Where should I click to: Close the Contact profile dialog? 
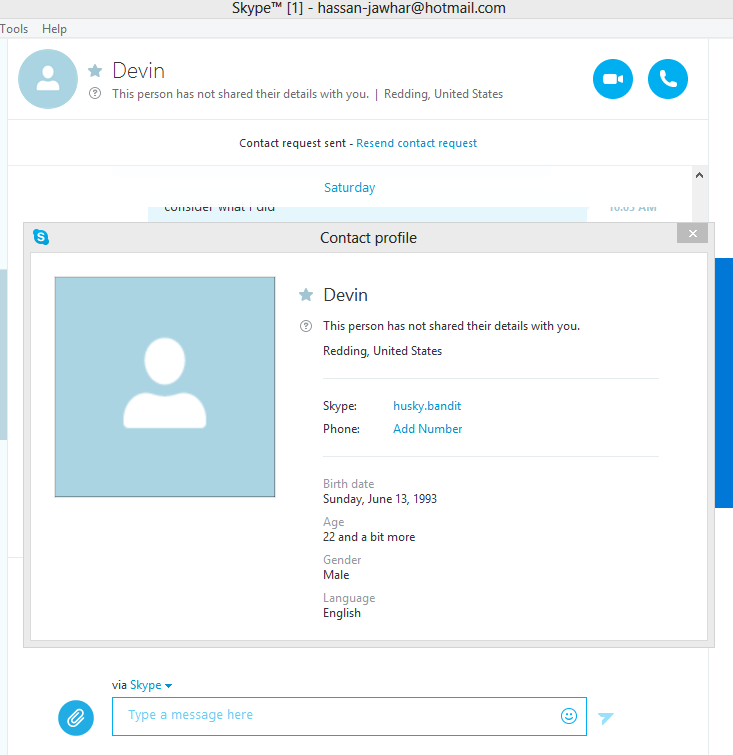pos(692,234)
